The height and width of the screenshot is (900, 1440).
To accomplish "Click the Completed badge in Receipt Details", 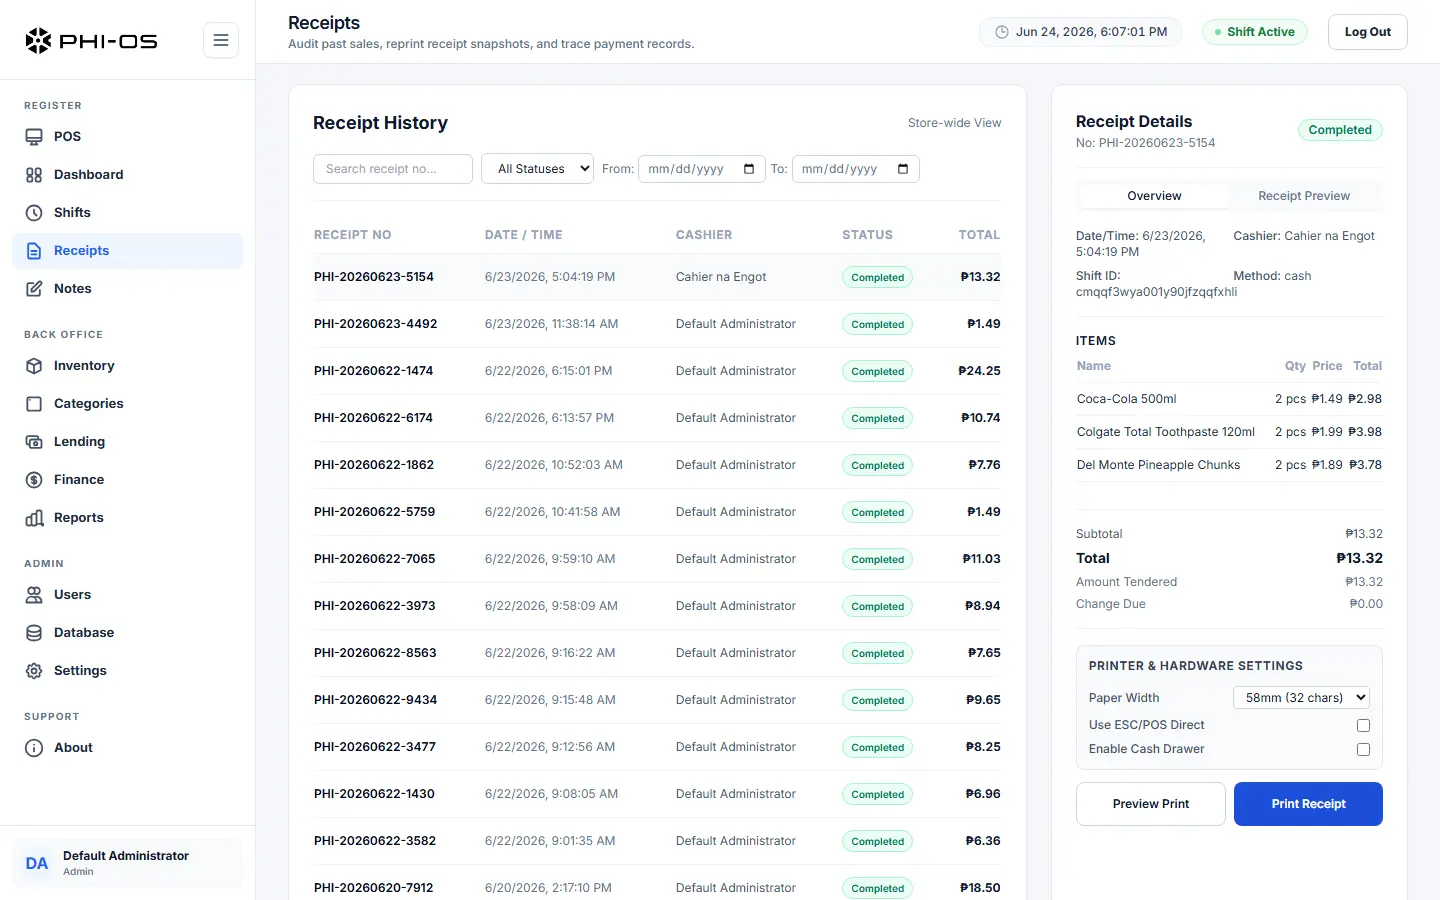I will click(1340, 130).
